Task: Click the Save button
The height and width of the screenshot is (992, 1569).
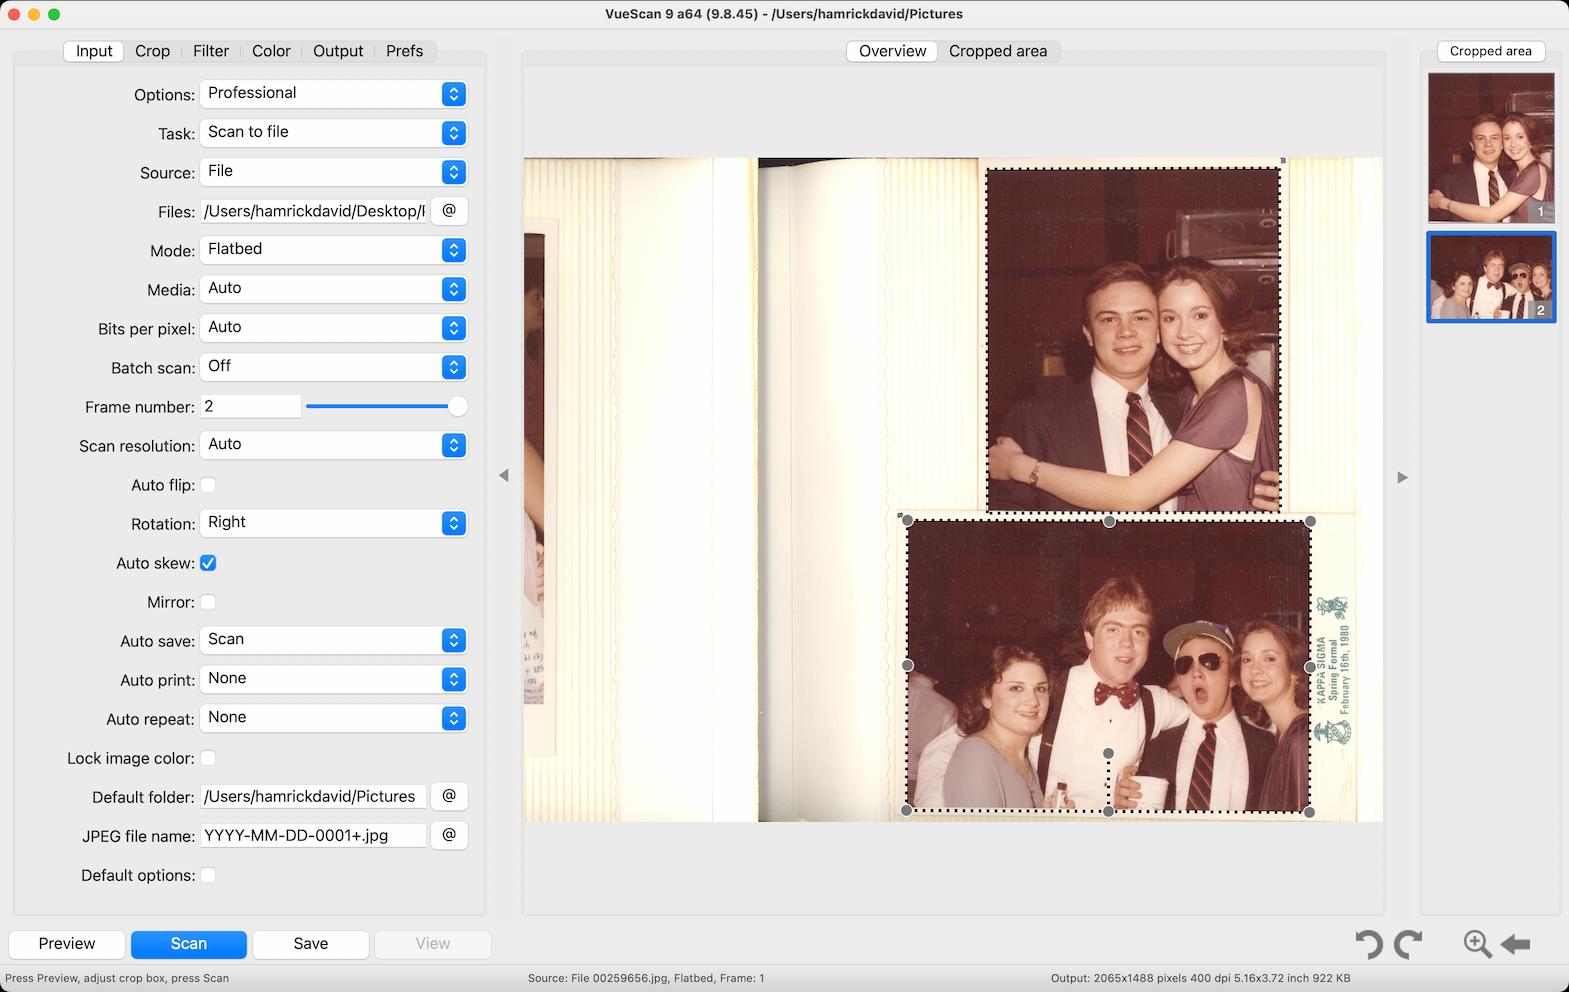Action: tap(311, 944)
